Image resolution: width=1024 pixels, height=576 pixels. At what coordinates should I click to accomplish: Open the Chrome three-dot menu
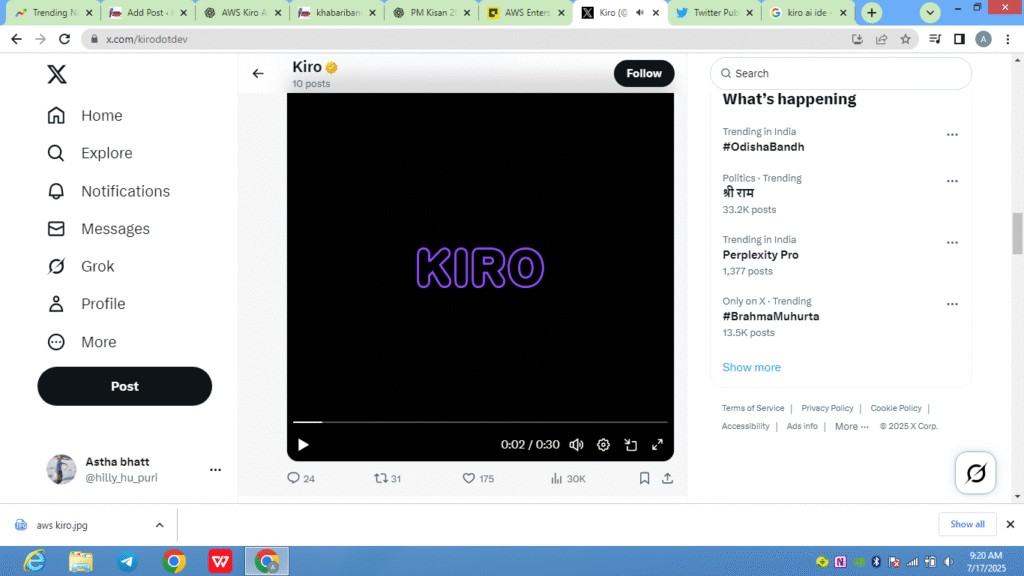[x=1008, y=39]
